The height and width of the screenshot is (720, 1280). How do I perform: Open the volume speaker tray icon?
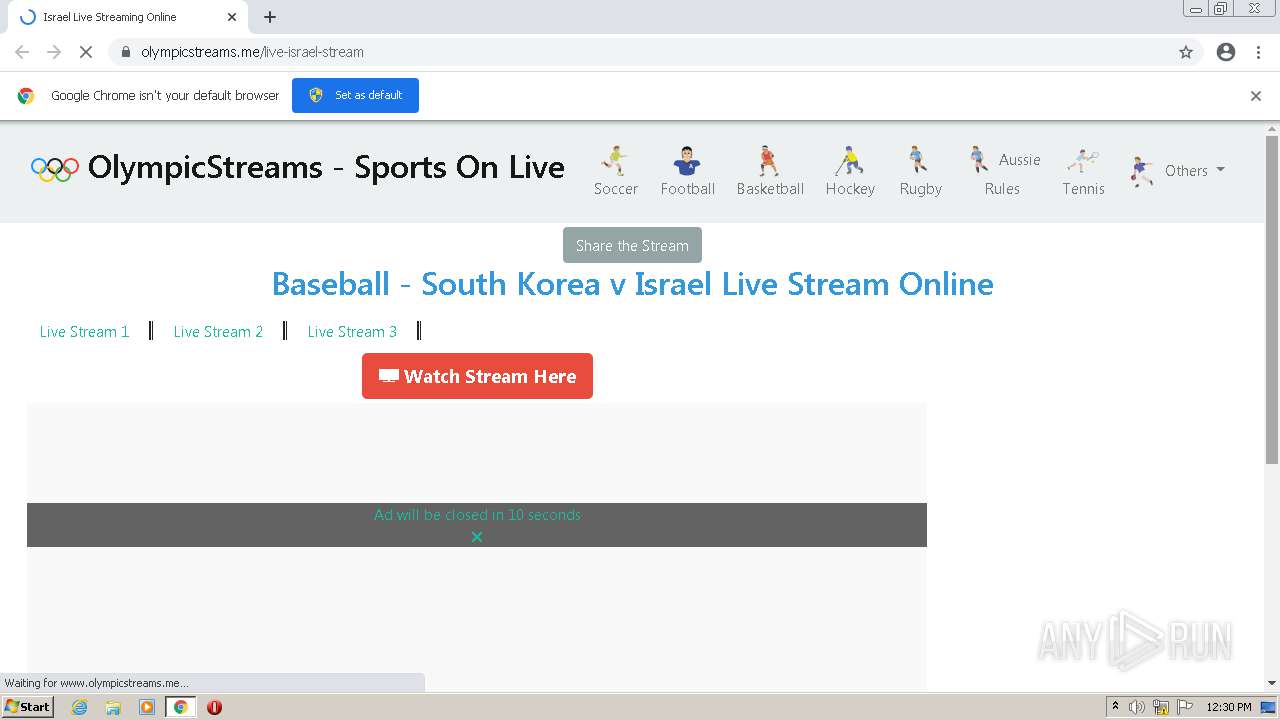click(x=1137, y=707)
